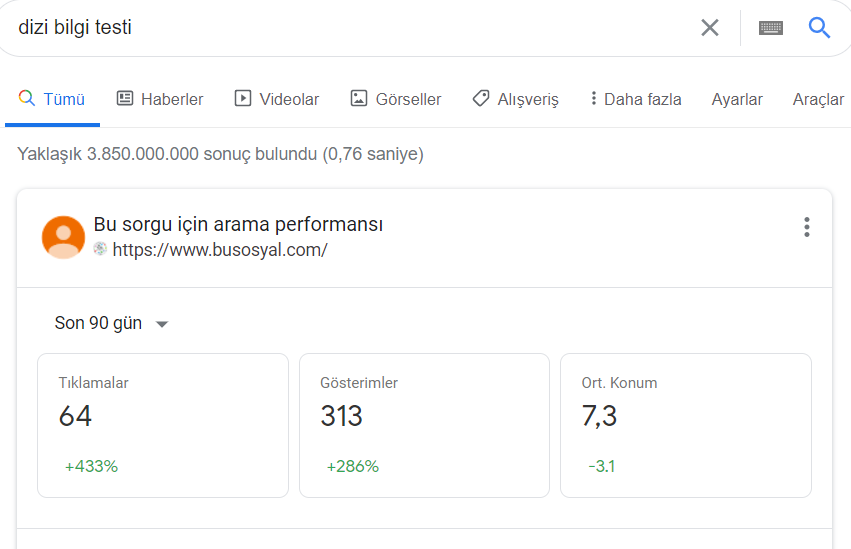Click the orange profile avatar icon
Viewport: 851px width, 549px height.
(x=63, y=237)
